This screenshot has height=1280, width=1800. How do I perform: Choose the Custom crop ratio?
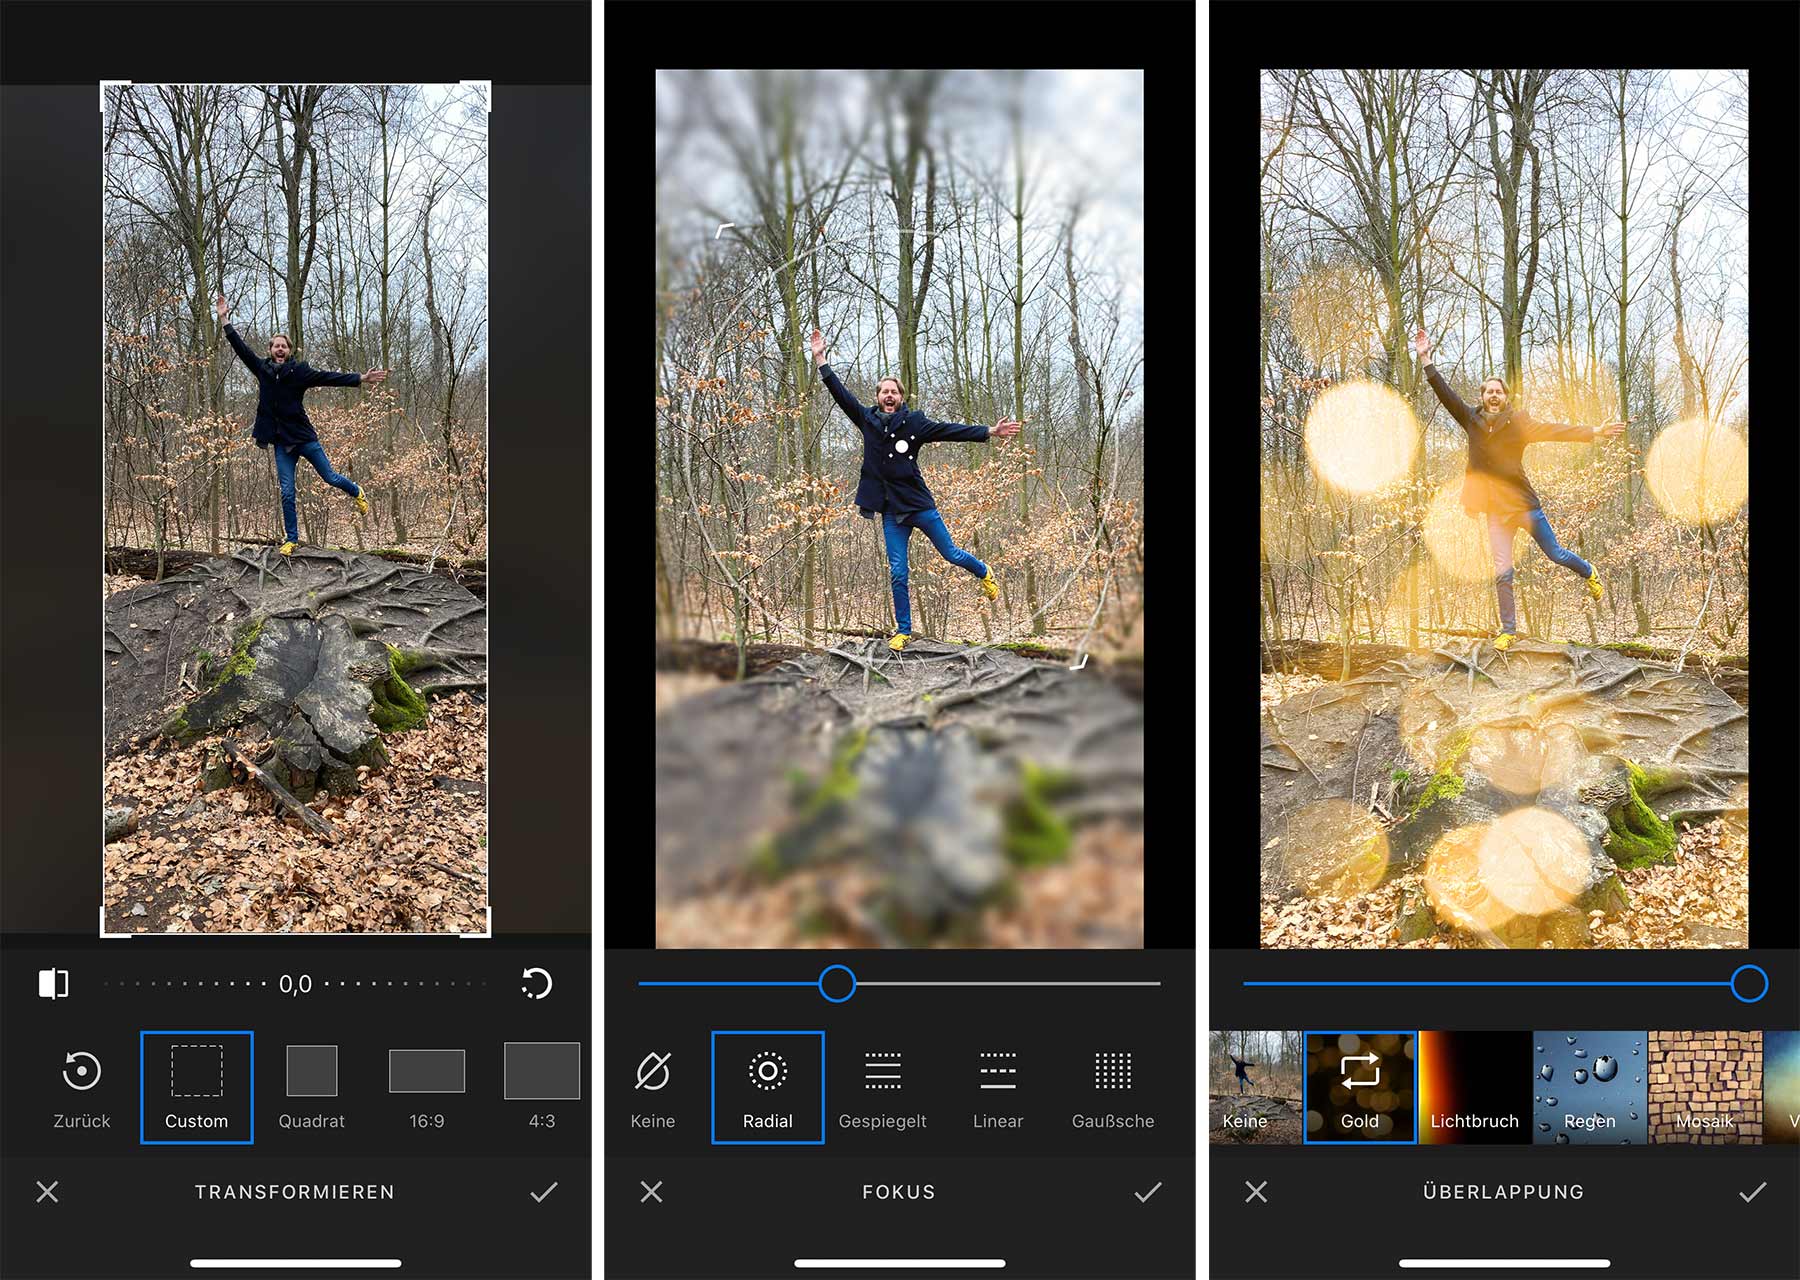click(197, 1087)
